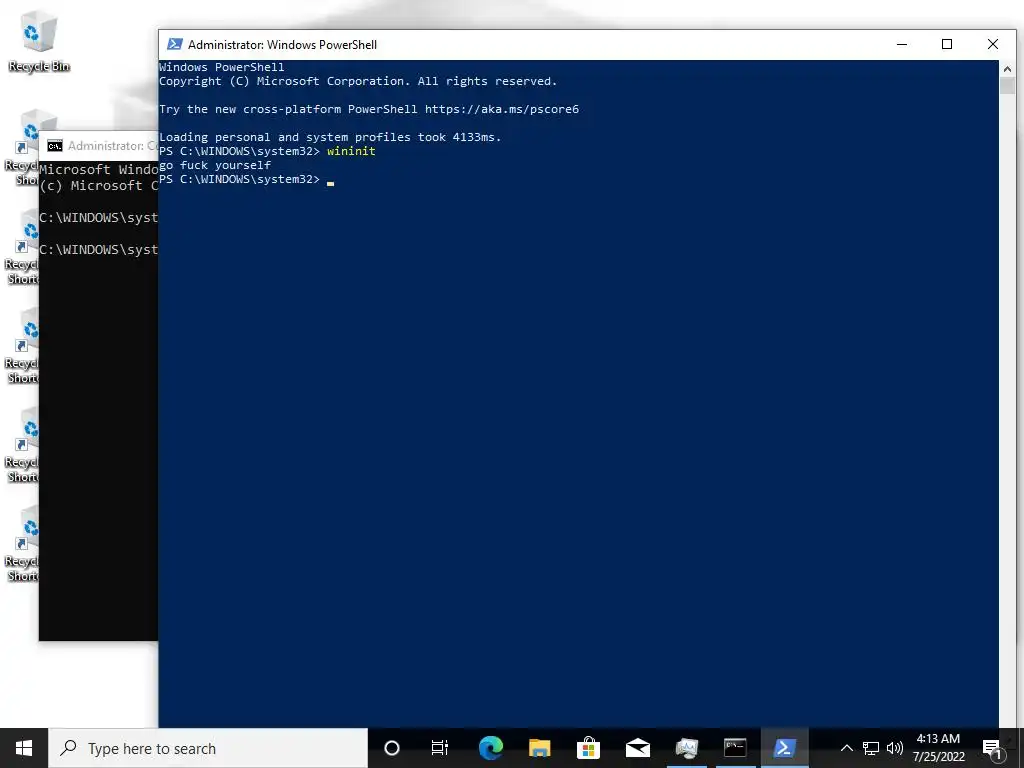Open the Windows Start menu

pos(24,748)
